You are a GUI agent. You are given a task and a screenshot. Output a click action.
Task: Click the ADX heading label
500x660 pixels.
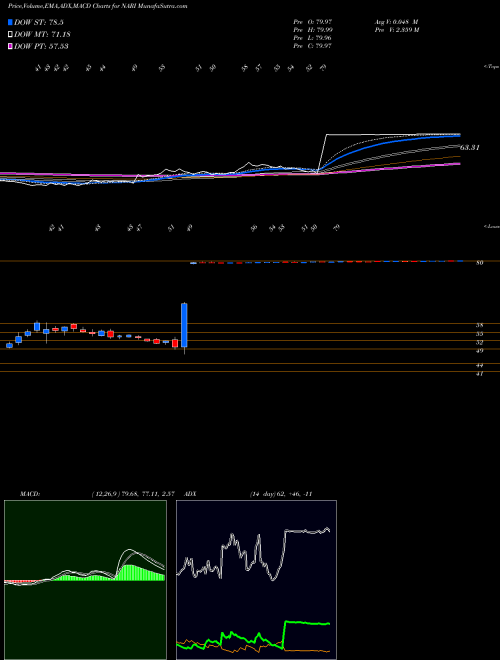pyautogui.click(x=191, y=494)
